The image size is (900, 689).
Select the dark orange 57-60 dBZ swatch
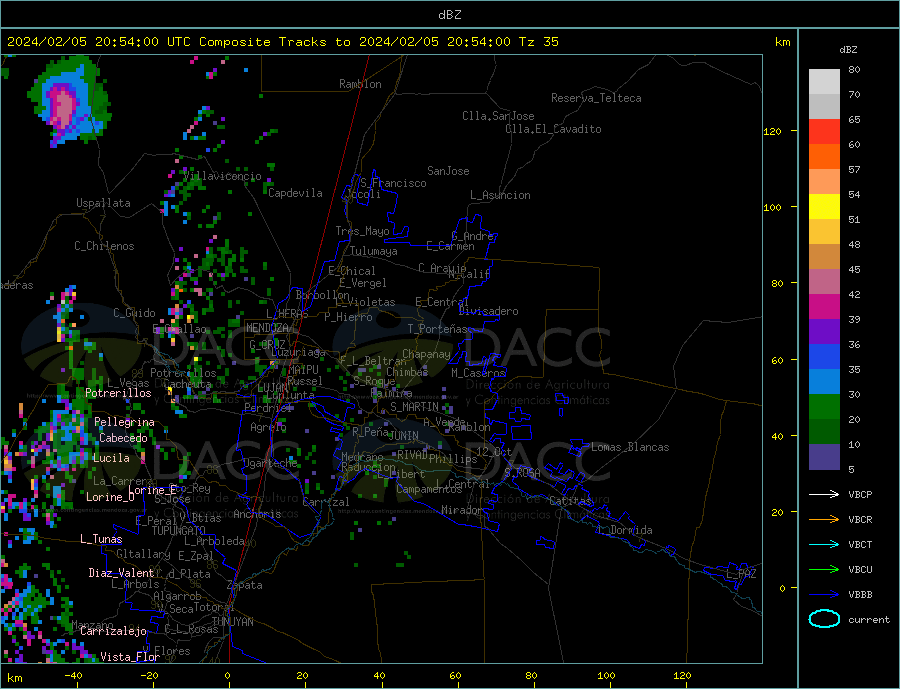[824, 157]
